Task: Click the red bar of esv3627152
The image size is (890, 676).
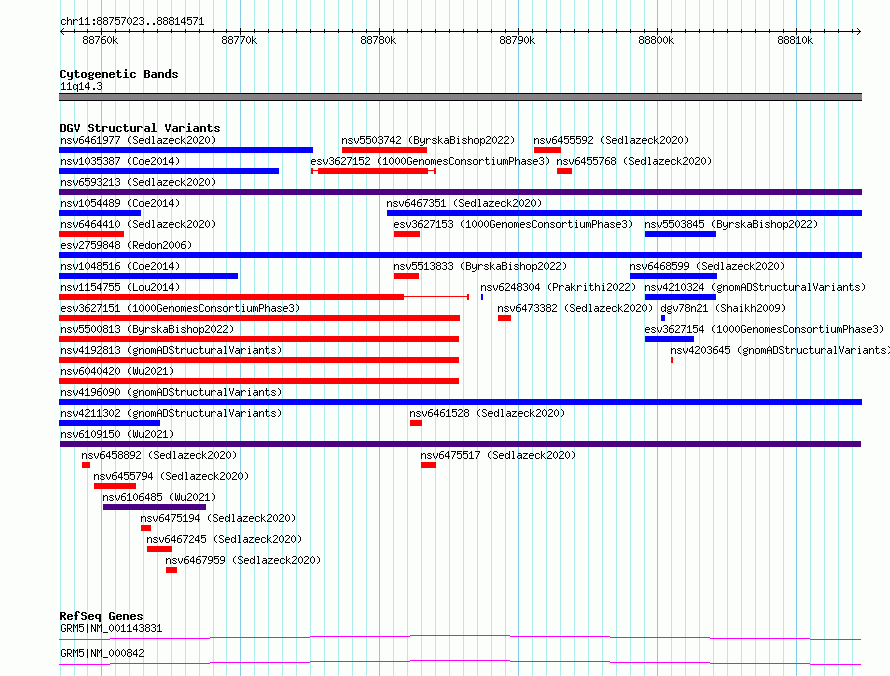Action: click(x=373, y=171)
